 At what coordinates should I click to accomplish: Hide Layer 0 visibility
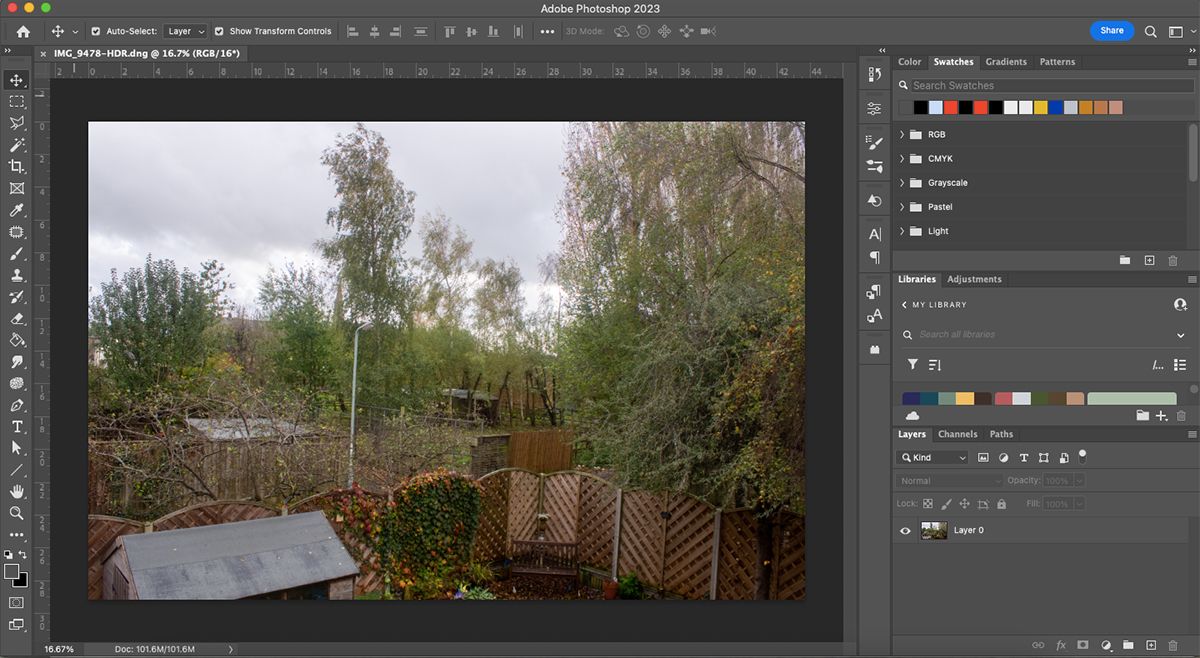coord(905,530)
